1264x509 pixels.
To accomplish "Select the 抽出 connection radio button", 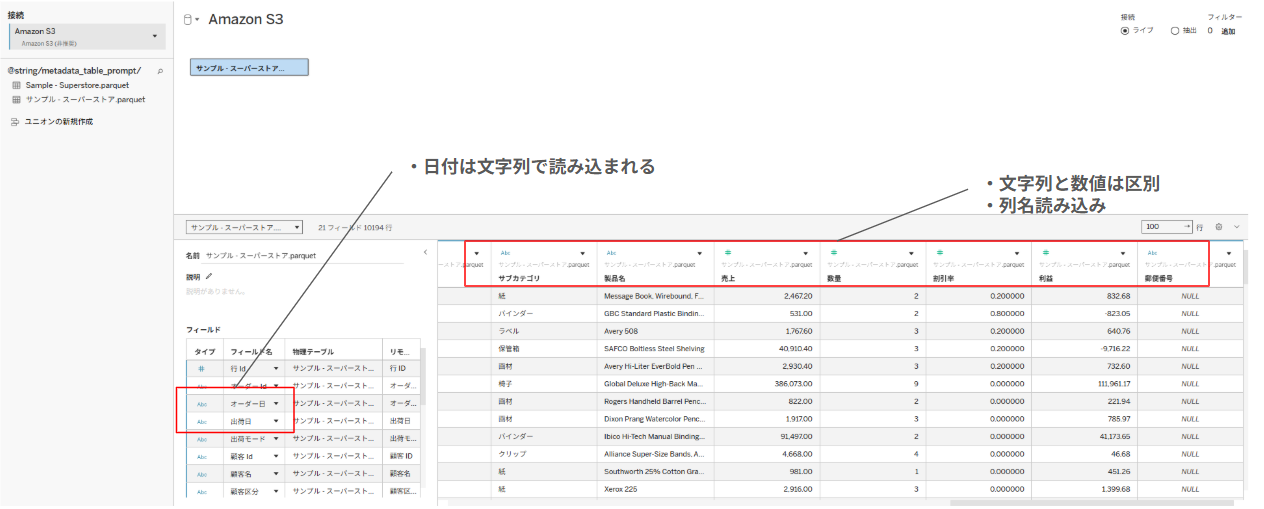I will 1174,31.
